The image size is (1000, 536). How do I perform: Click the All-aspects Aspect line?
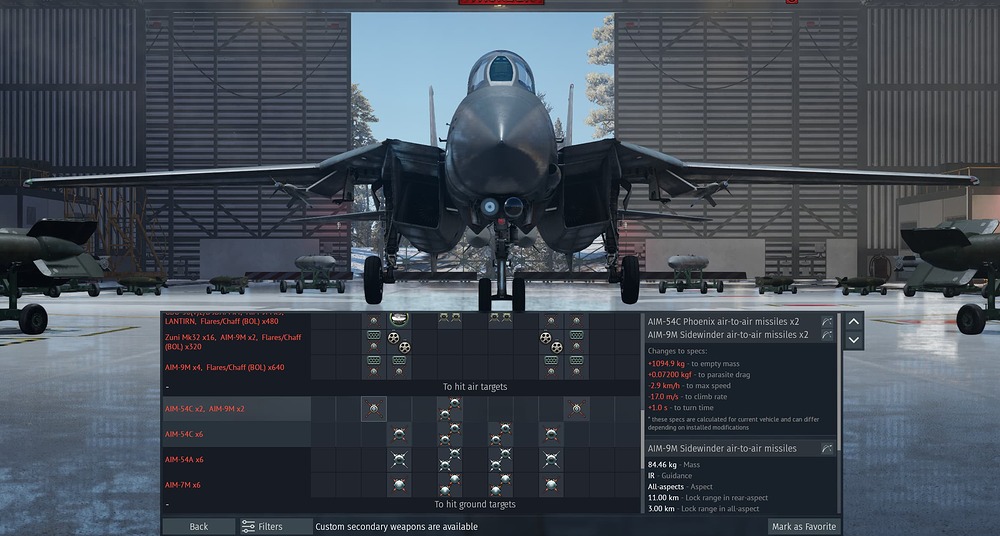[680, 486]
